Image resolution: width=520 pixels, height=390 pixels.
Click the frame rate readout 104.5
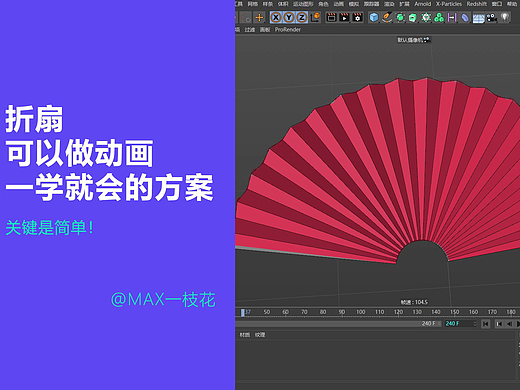[414, 302]
